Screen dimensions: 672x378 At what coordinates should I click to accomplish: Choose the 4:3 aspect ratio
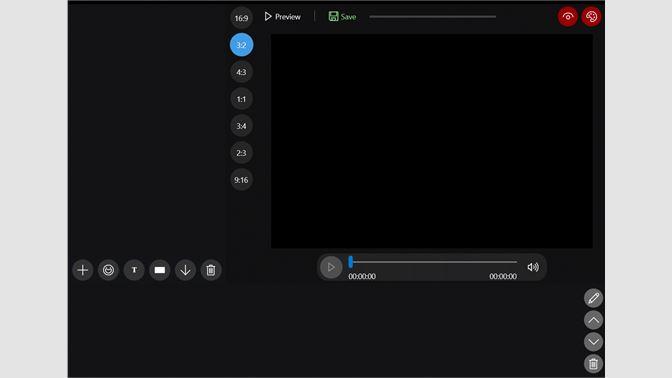click(241, 72)
